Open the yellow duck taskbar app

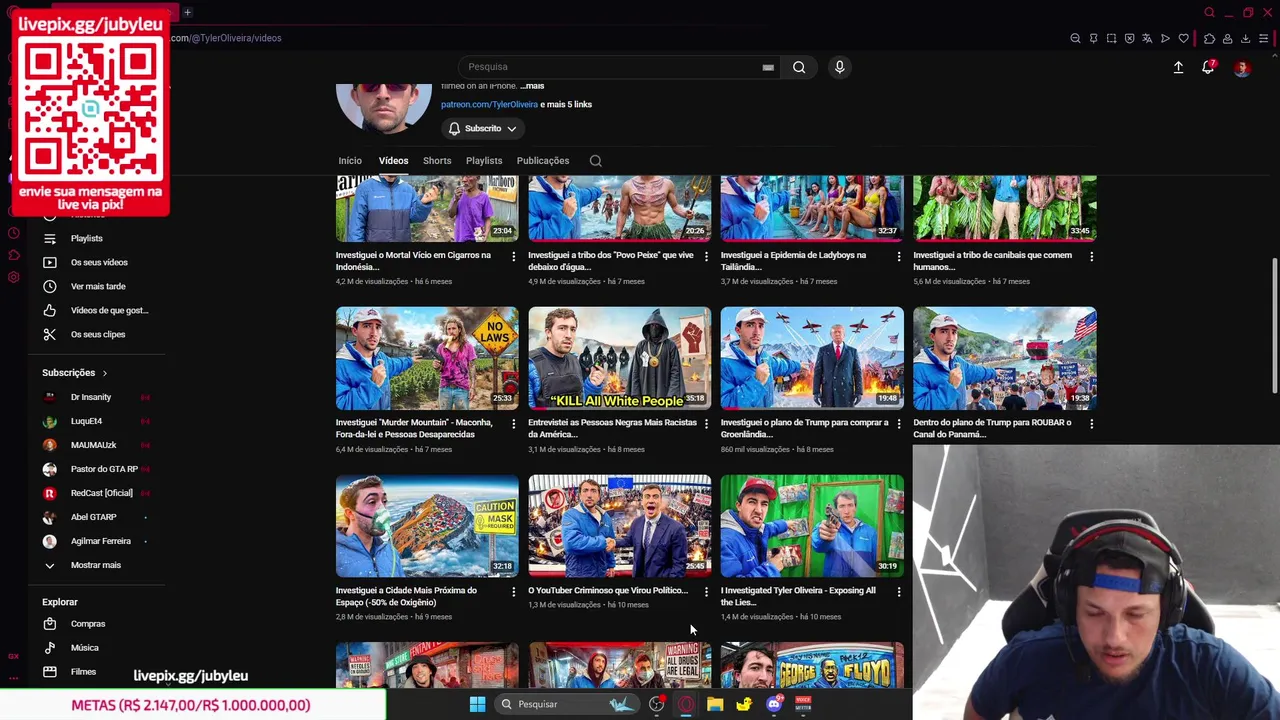[x=744, y=704]
